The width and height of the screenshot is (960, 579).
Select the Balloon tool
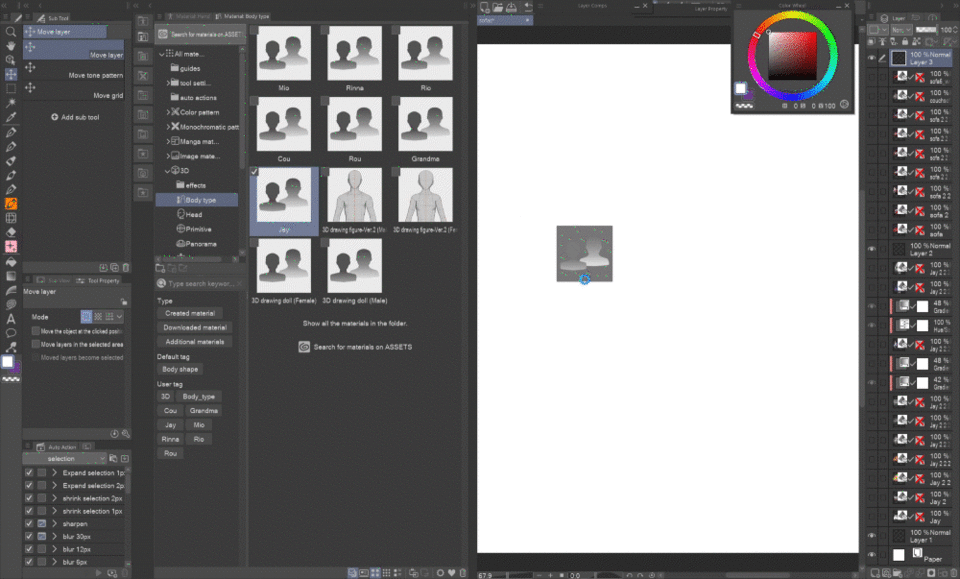coord(10,333)
